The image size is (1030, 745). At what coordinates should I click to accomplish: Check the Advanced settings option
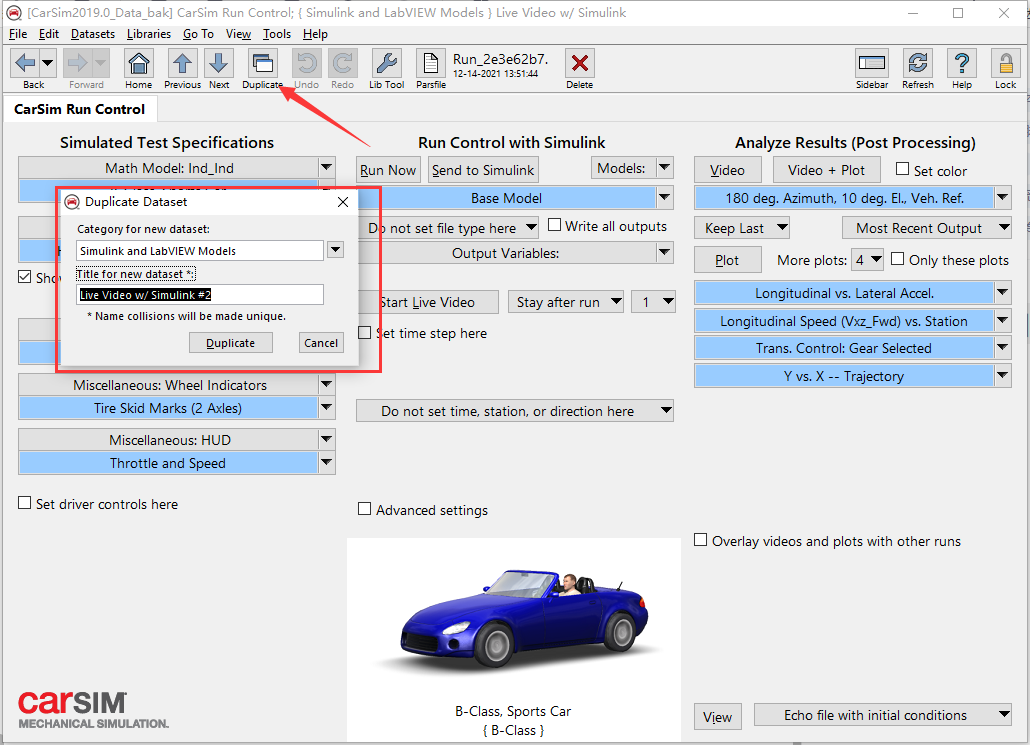364,509
